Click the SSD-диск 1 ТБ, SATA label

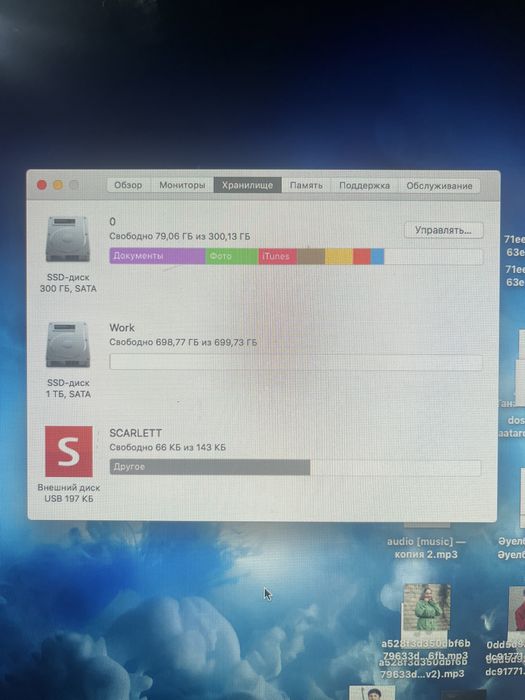[x=68, y=388]
